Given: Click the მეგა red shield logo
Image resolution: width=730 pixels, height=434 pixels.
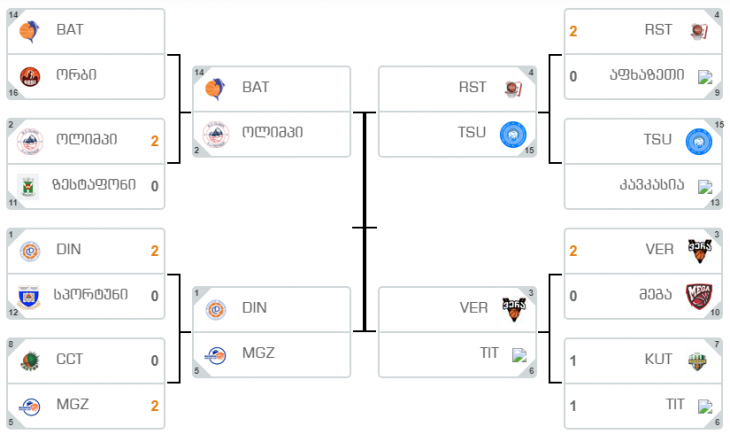Looking at the screenshot, I should point(699,296).
